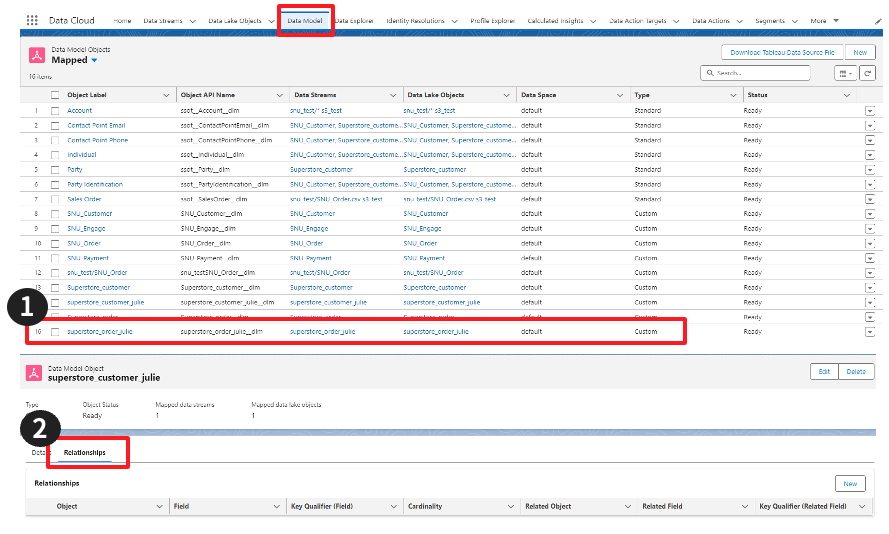Open superstore_customer_julie object label link
The width and height of the screenshot is (889, 534).
[x=105, y=303]
